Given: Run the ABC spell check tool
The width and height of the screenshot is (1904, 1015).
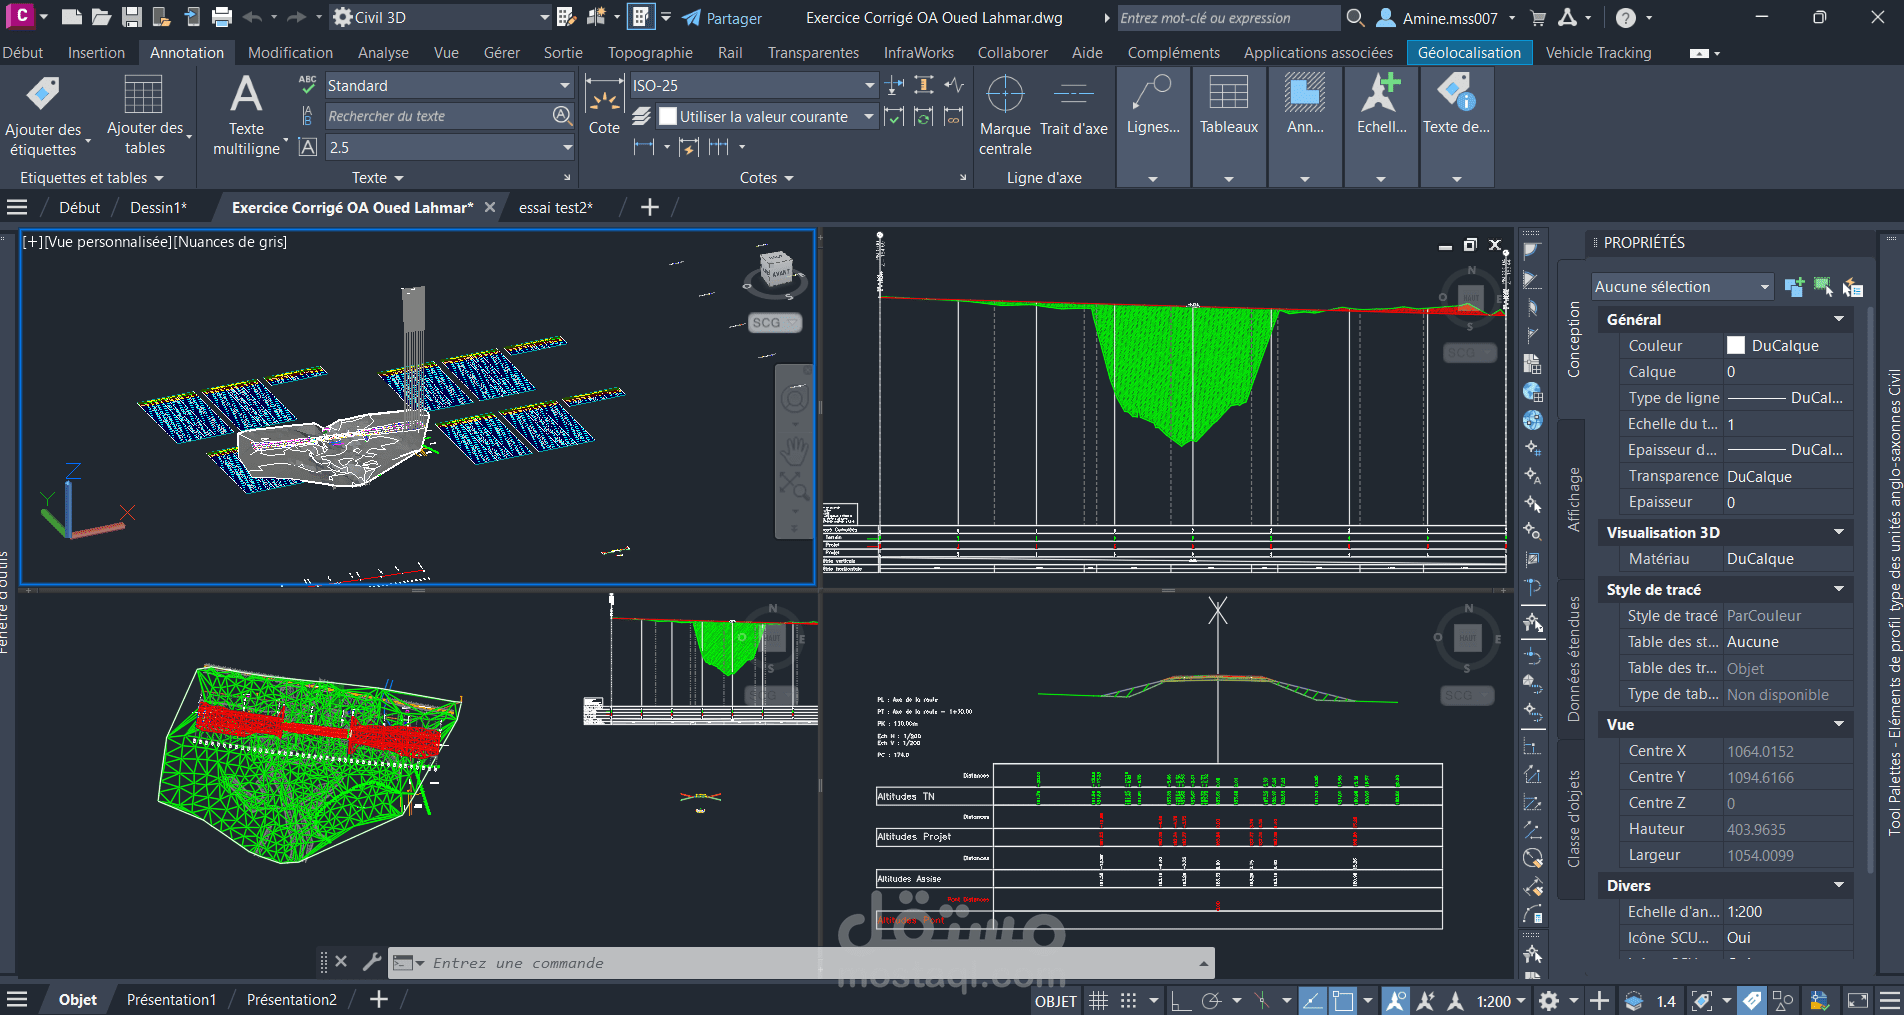Looking at the screenshot, I should coord(308,85).
